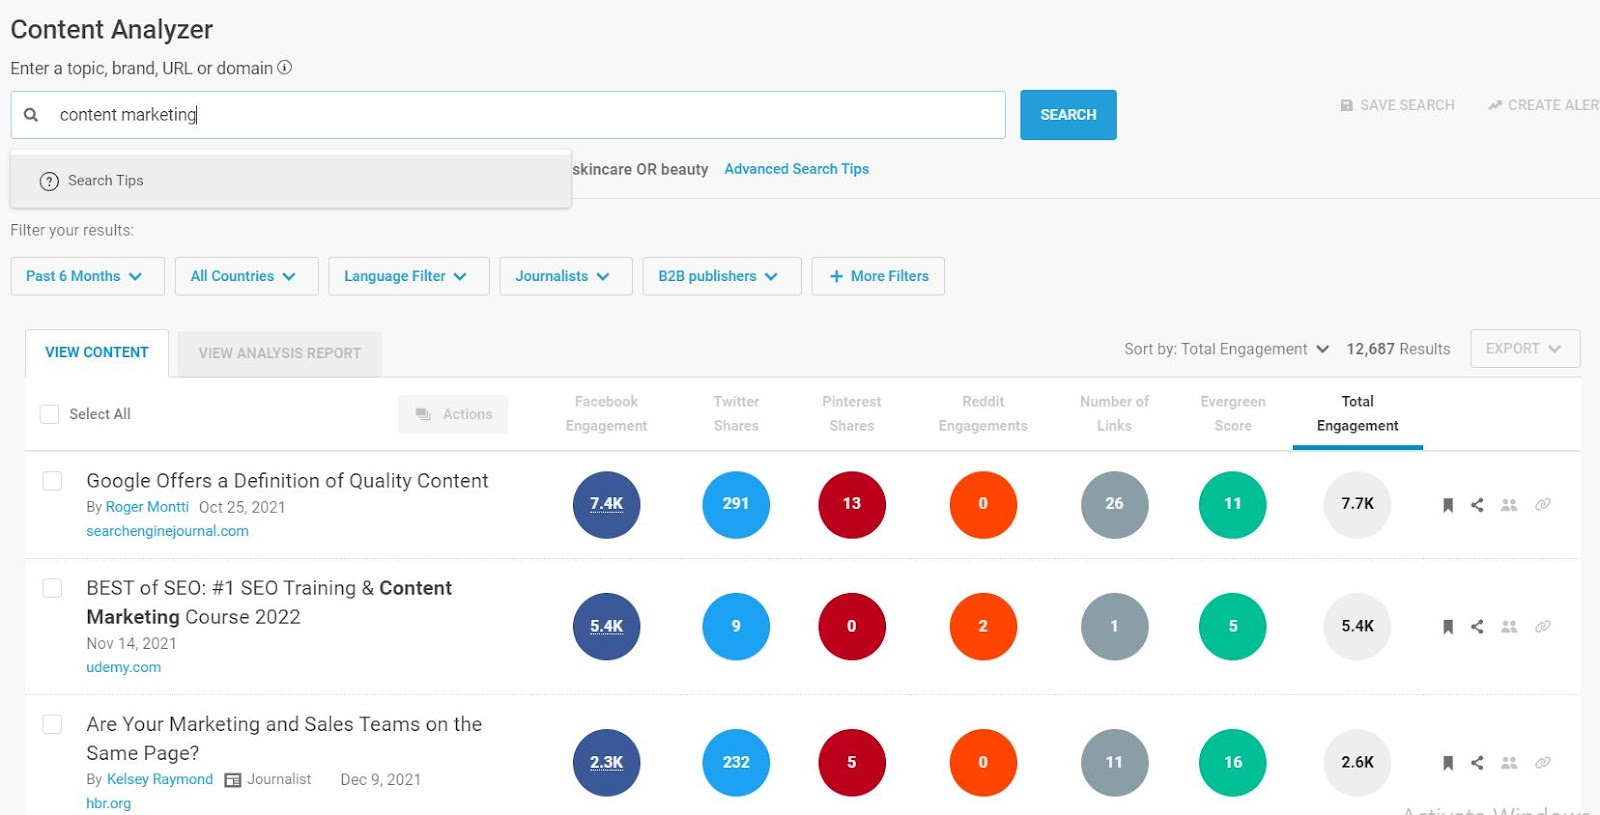Check the Google Offers a Definition row
1600x815 pixels.
tap(52, 481)
